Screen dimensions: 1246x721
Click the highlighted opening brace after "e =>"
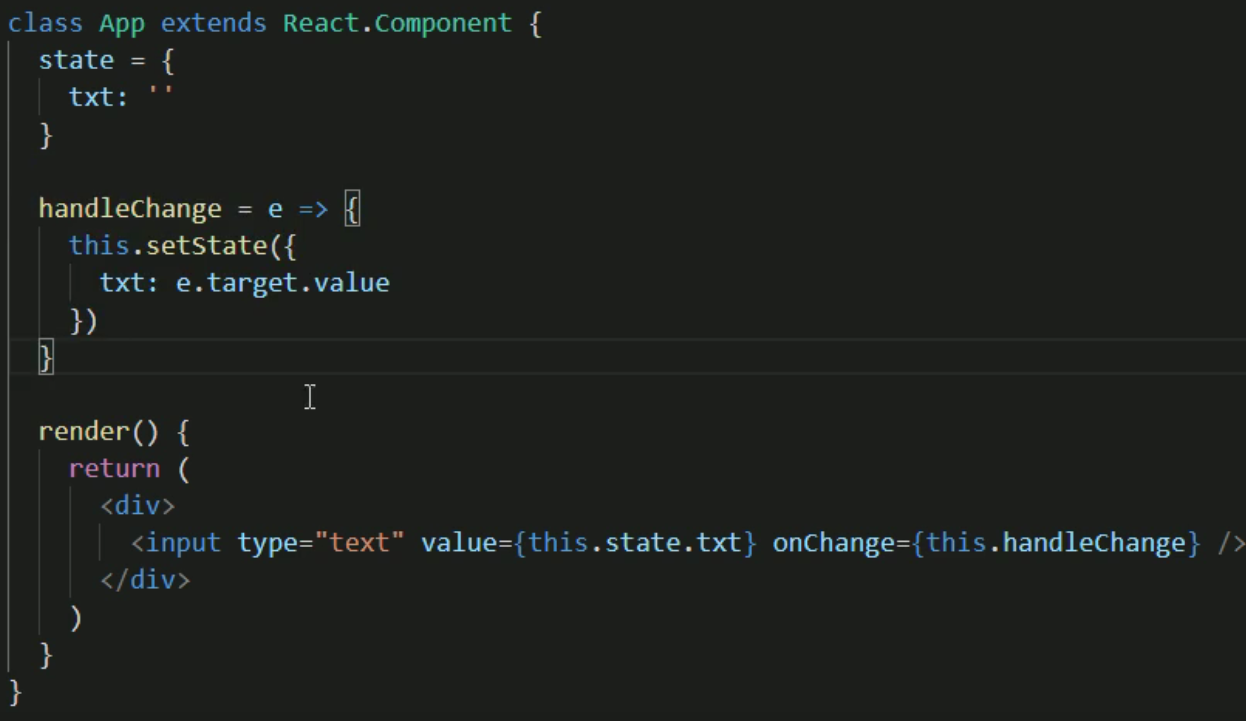point(352,209)
